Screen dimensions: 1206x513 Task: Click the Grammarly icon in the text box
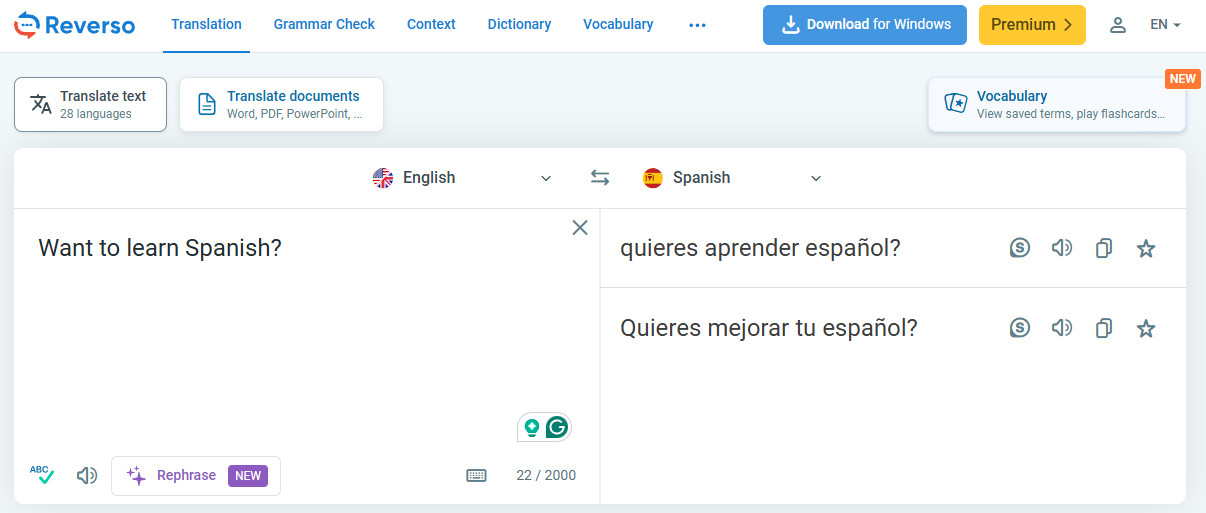[x=557, y=427]
